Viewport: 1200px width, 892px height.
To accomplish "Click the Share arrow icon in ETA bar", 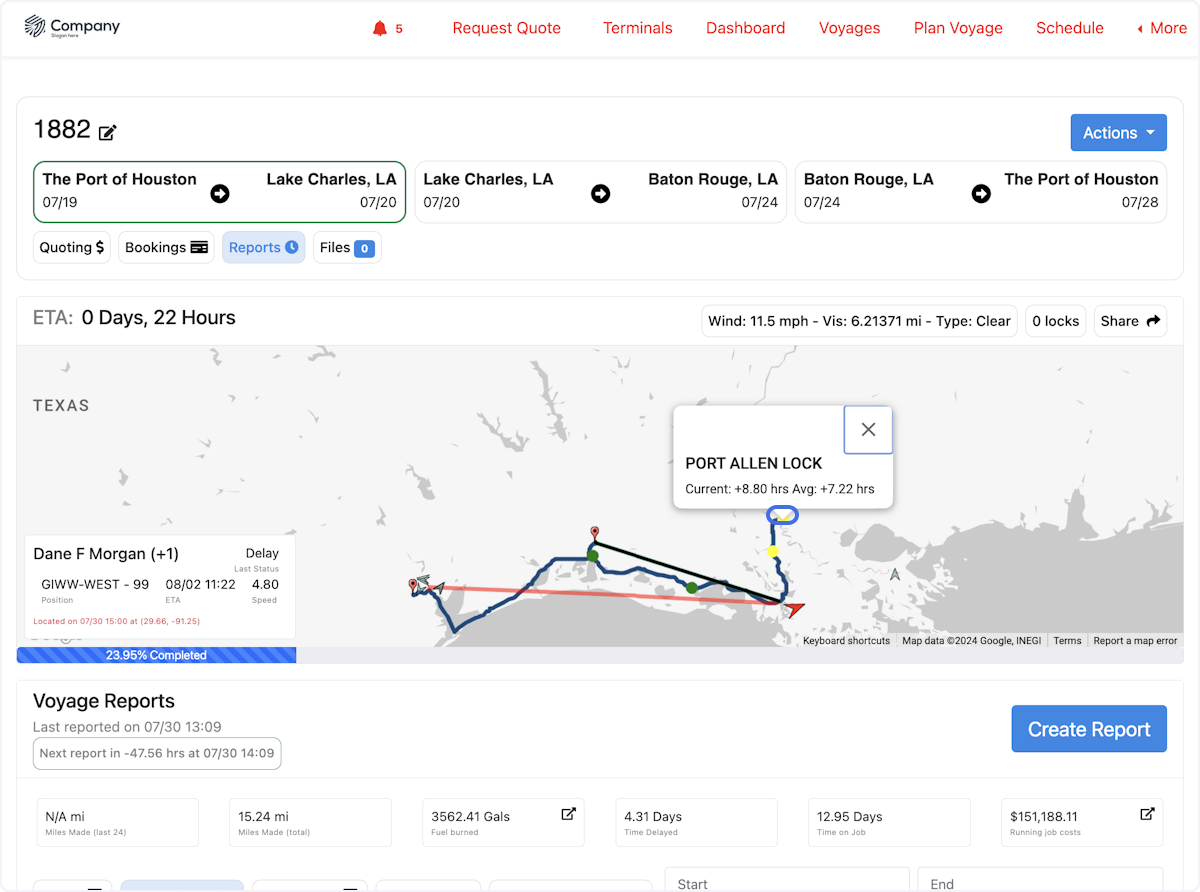I will click(1155, 321).
